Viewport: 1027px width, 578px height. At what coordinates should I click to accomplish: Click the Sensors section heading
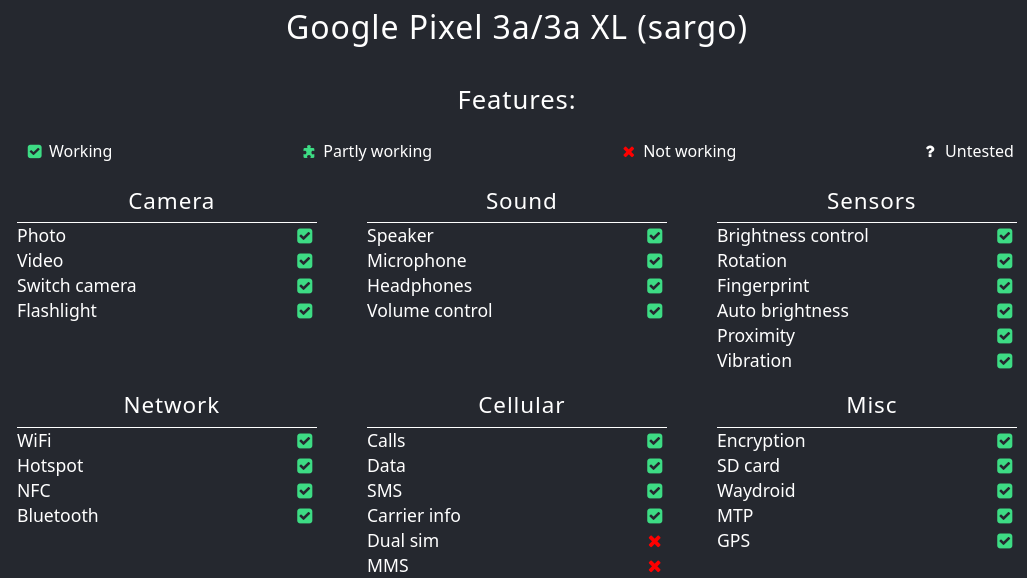point(871,201)
